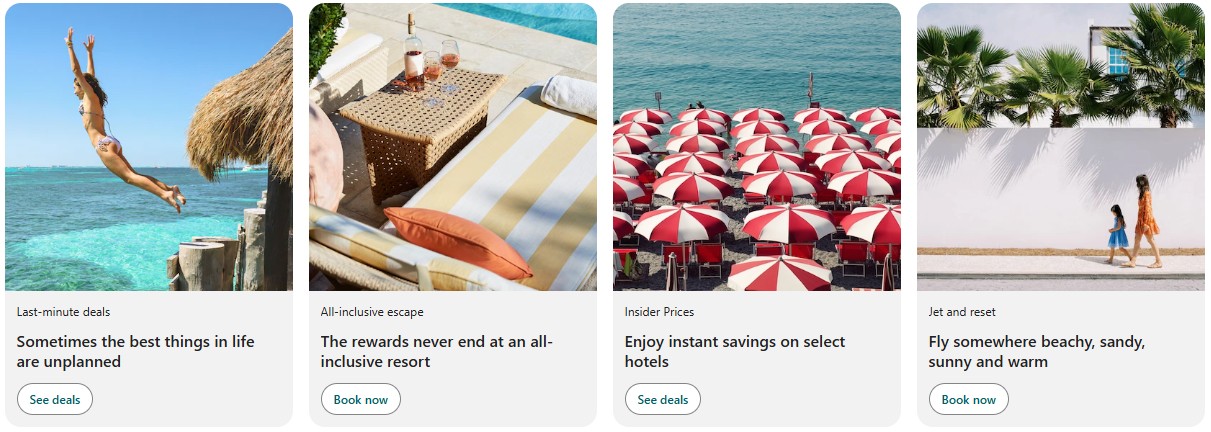Screen dimensions: 1211x432
Task: Click 'Sometimes the best things in life are unplanned' heading
Action: coord(136,351)
